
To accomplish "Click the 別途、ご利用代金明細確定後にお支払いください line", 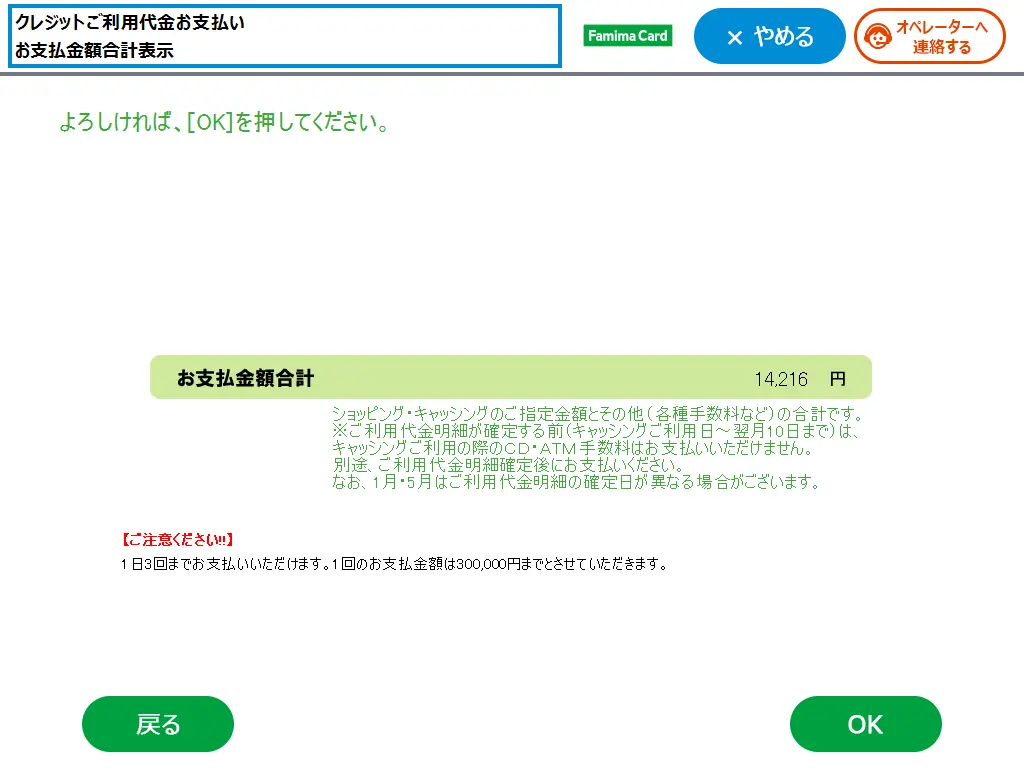I will (507, 465).
